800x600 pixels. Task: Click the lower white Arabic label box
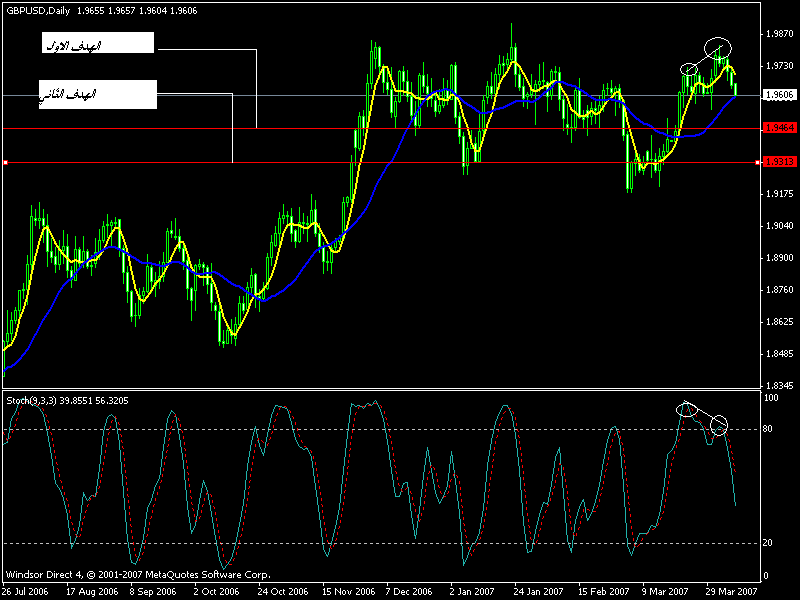[98, 94]
